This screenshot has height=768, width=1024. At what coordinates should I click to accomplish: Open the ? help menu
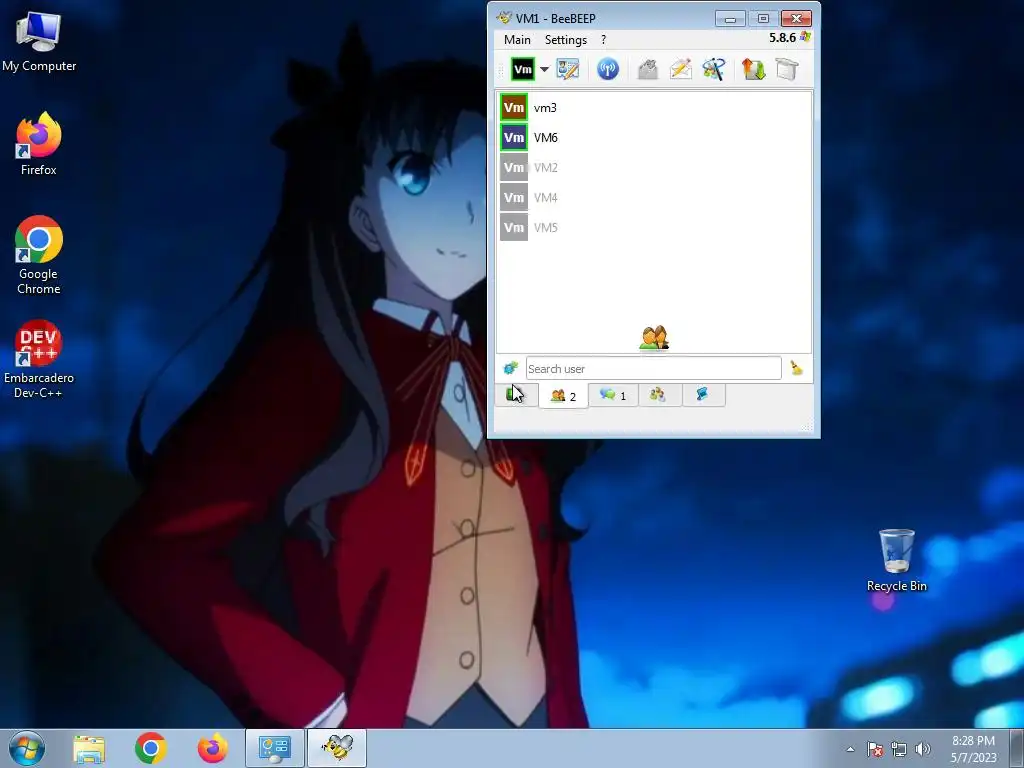[x=603, y=40]
